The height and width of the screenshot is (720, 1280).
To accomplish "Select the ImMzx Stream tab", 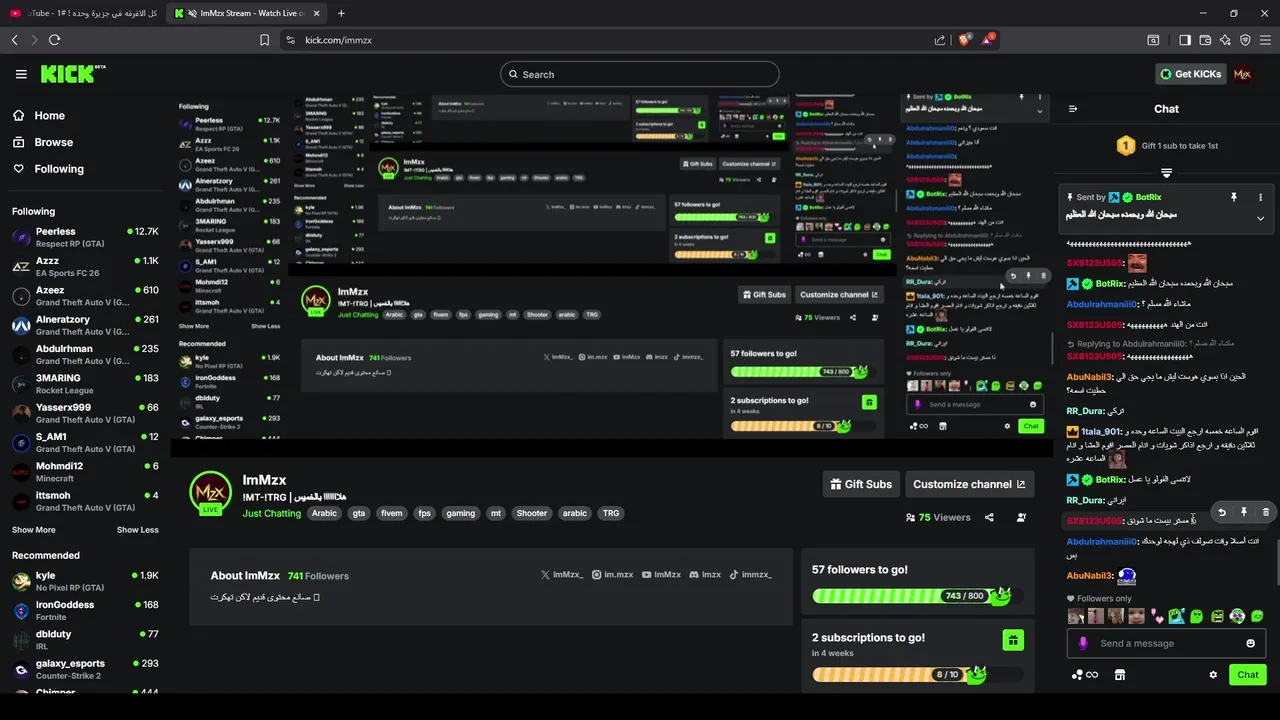I will click(245, 13).
